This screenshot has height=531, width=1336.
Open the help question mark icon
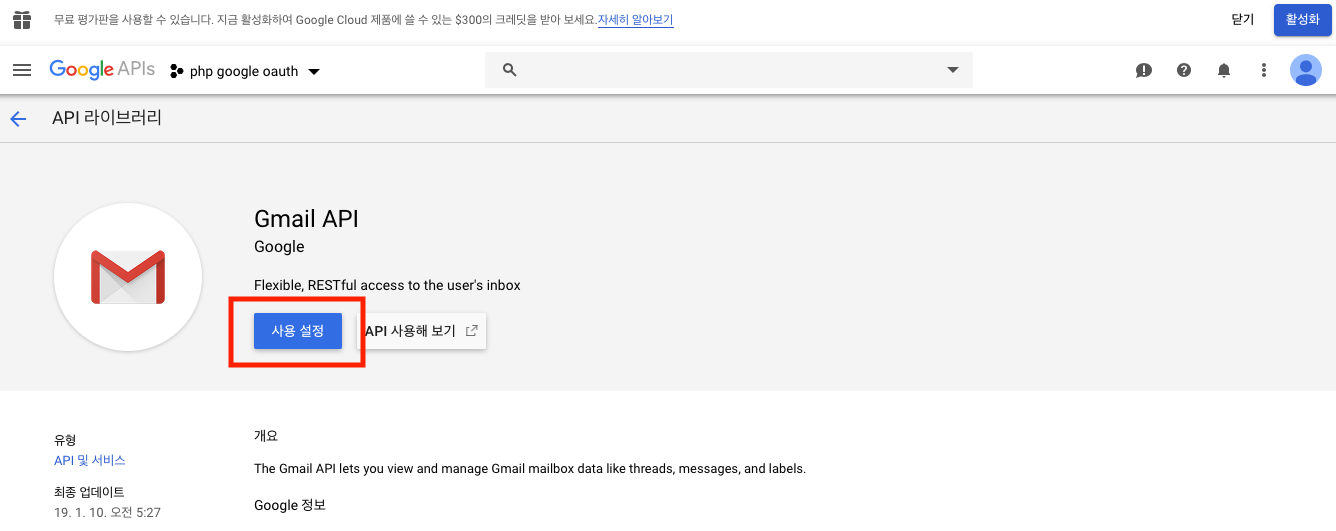click(1184, 70)
